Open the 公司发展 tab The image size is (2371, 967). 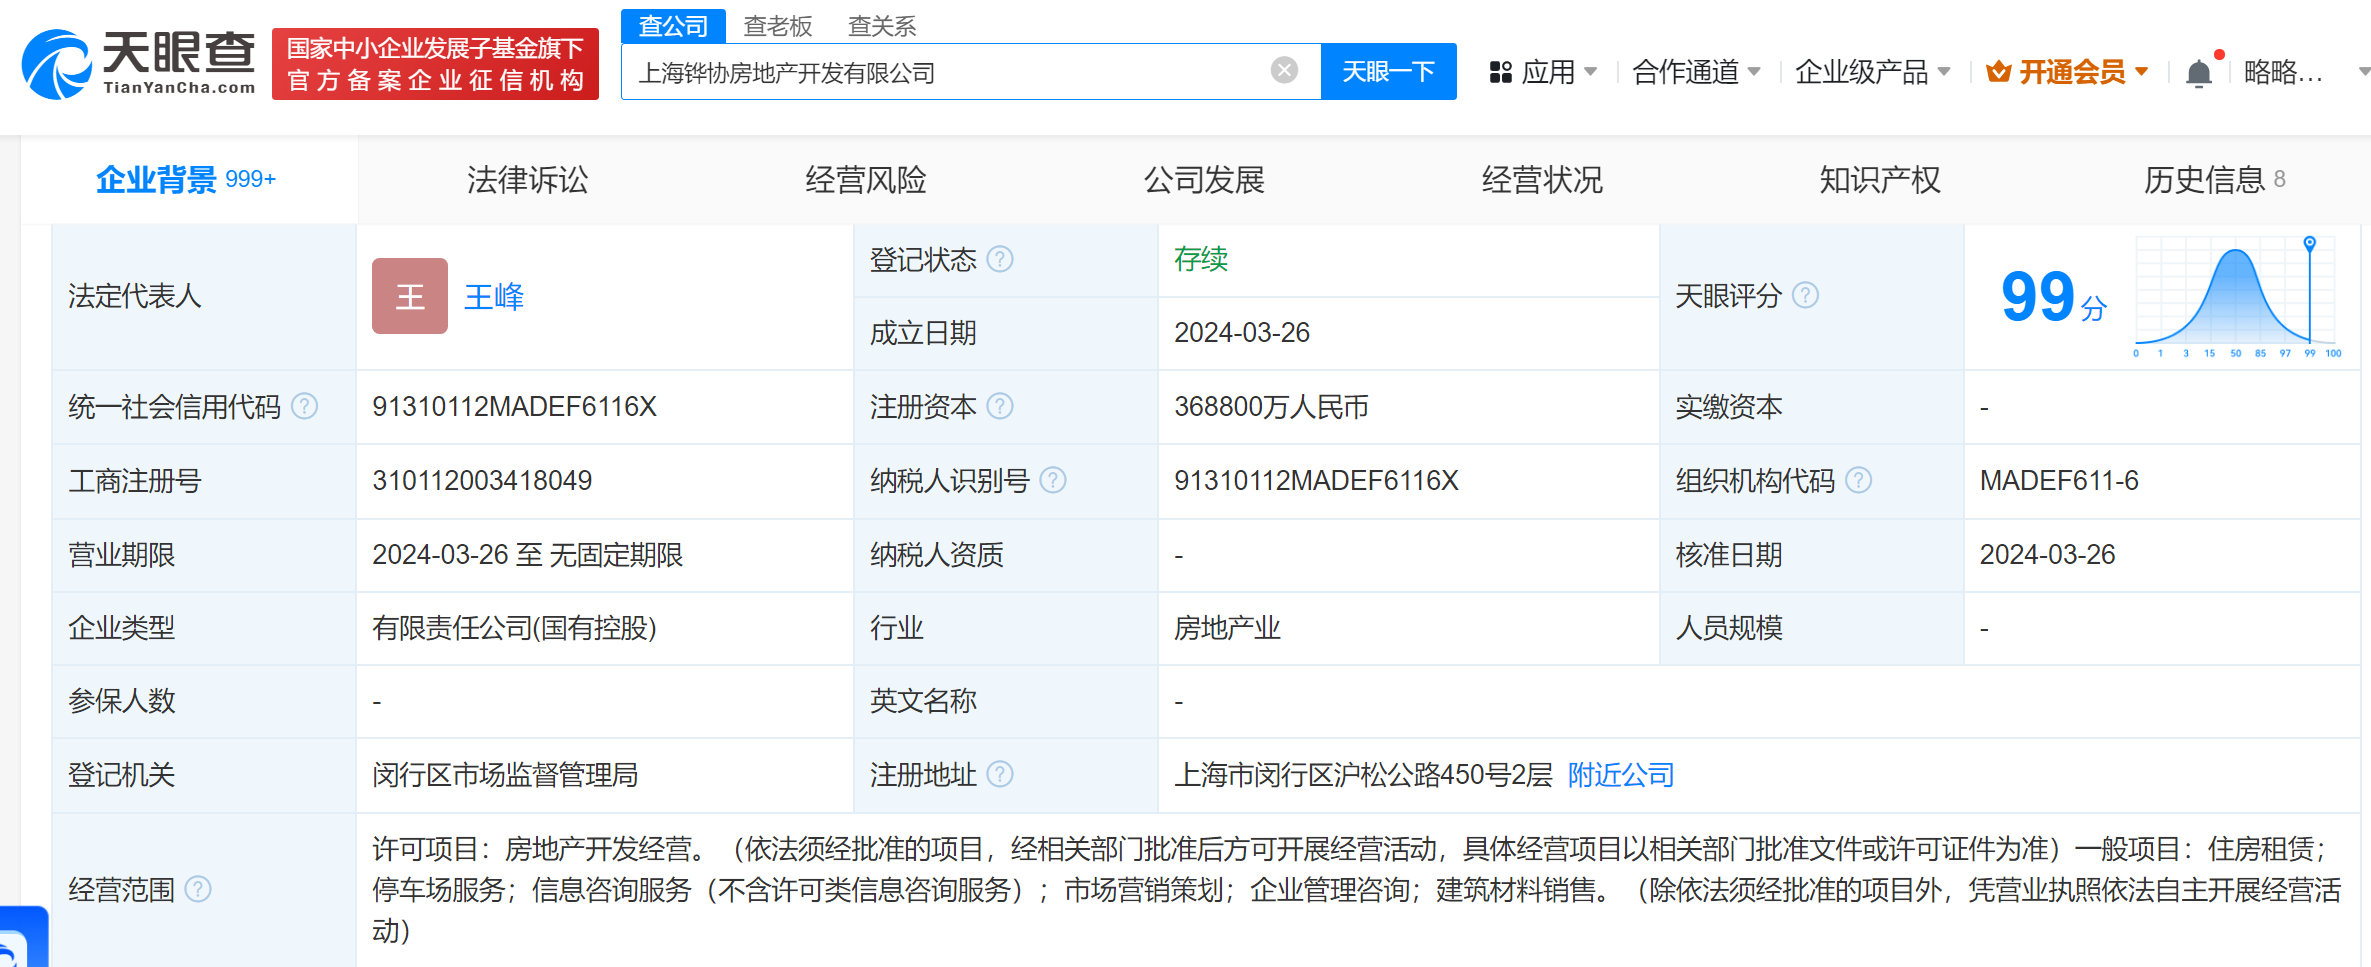tap(1204, 180)
